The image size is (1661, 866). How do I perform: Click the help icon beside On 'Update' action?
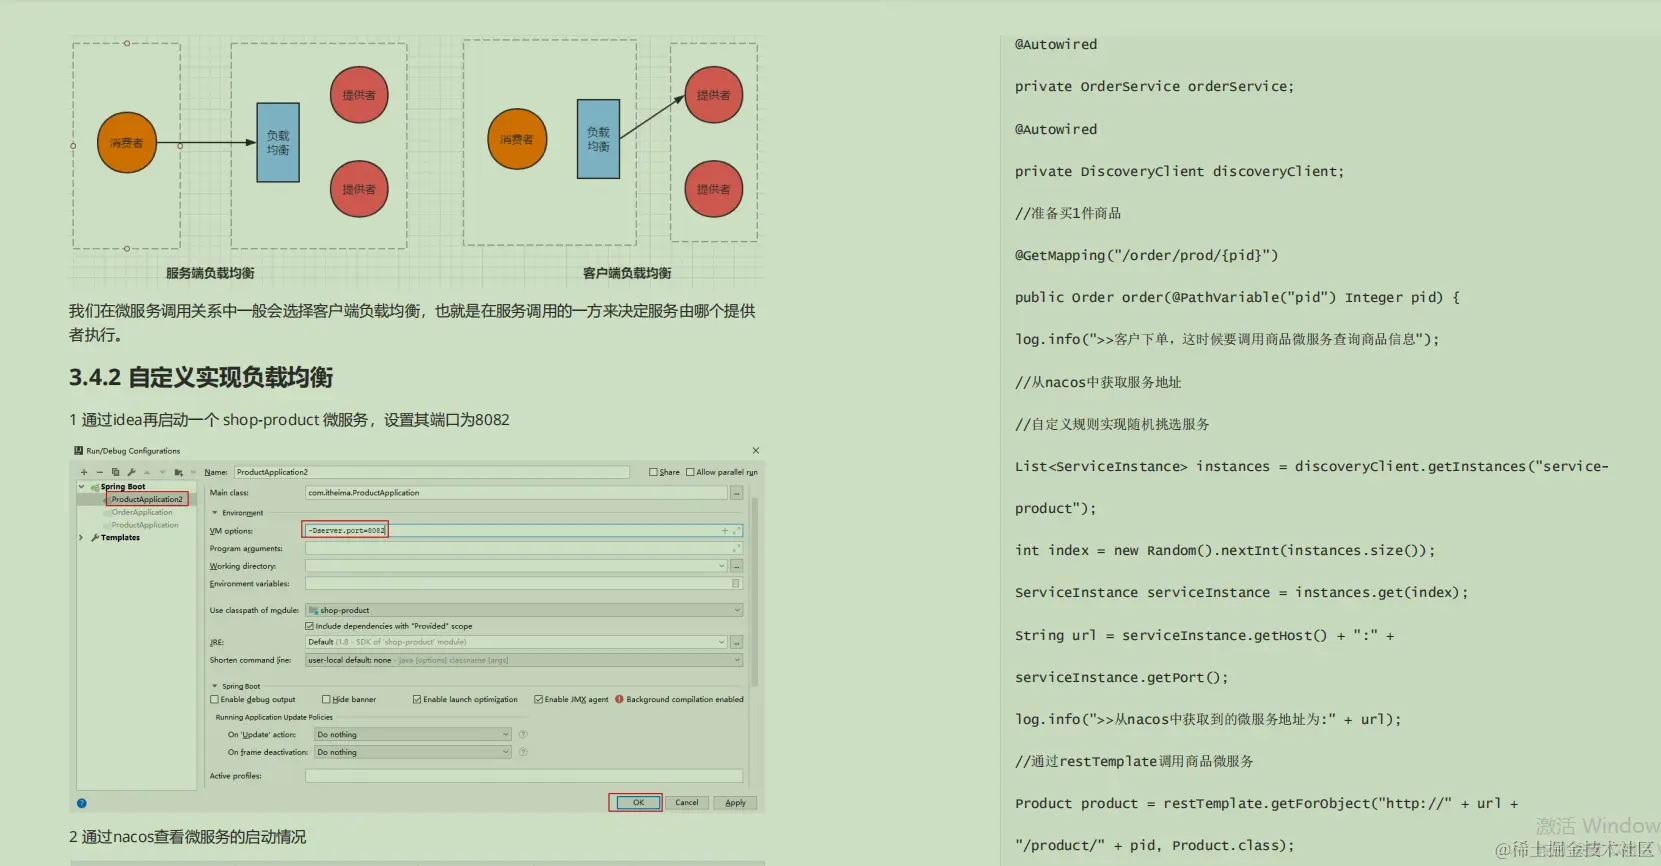coord(523,734)
